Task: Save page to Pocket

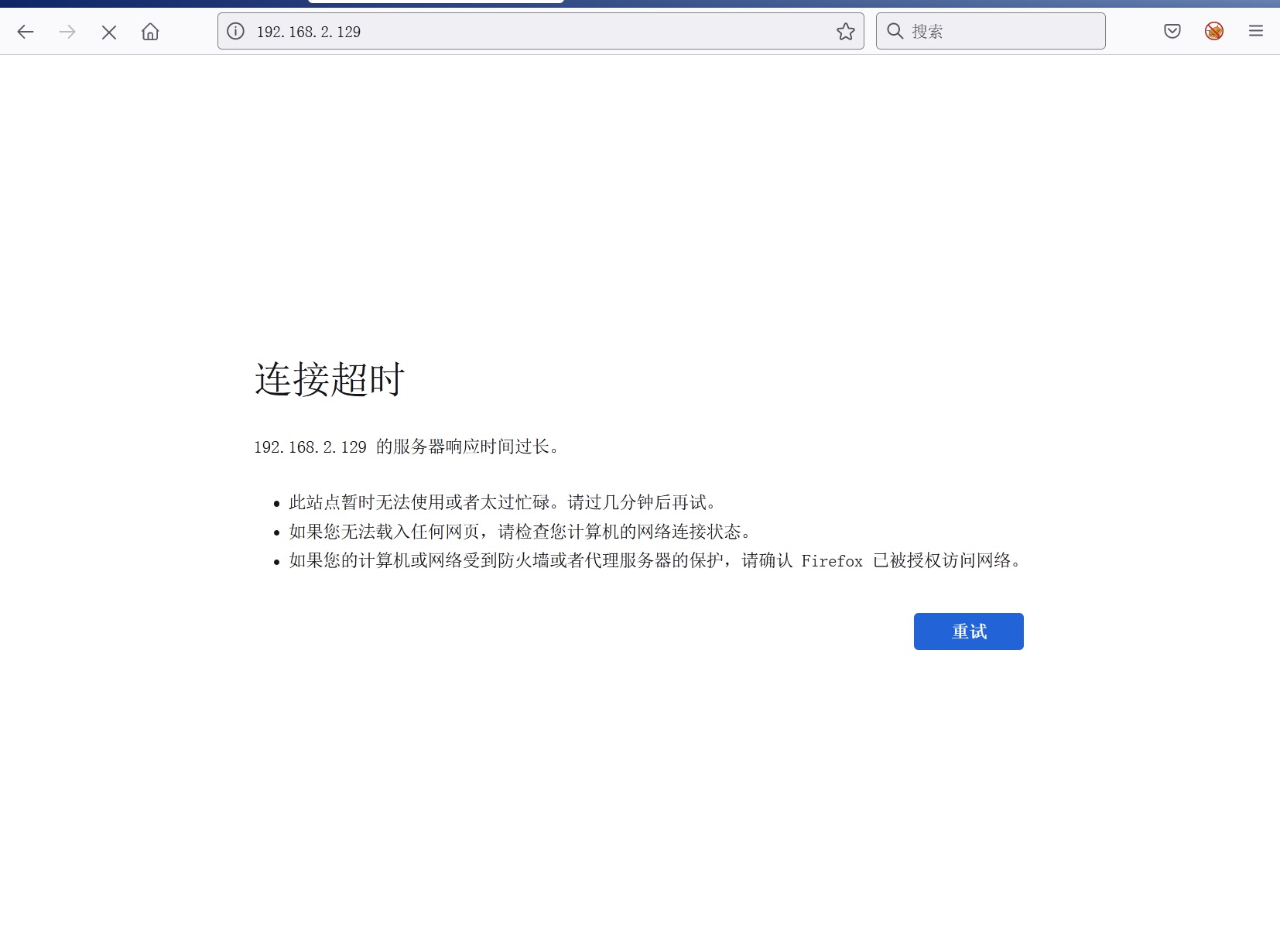Action: click(x=1172, y=31)
